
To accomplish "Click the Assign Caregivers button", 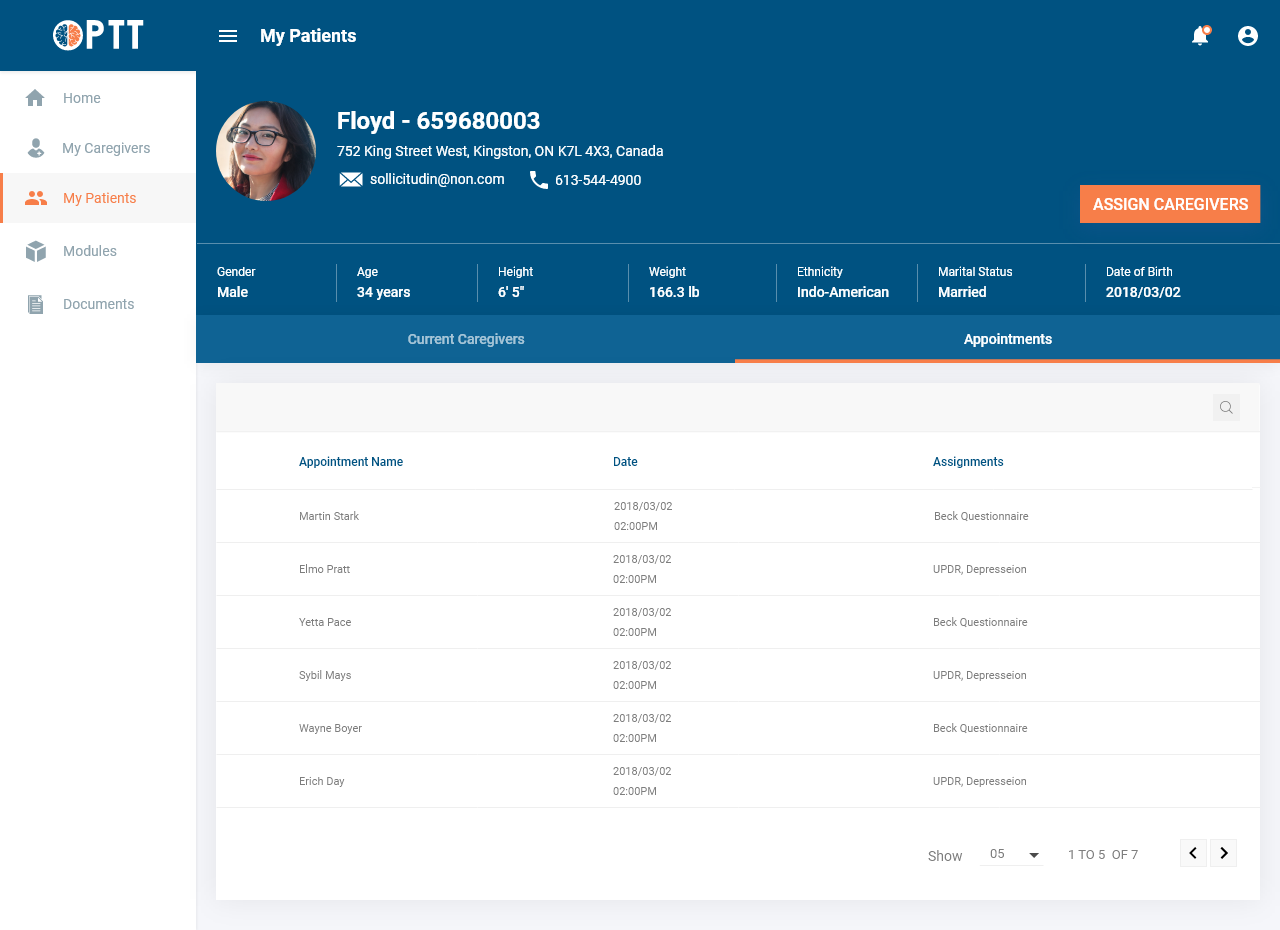I will (x=1169, y=204).
